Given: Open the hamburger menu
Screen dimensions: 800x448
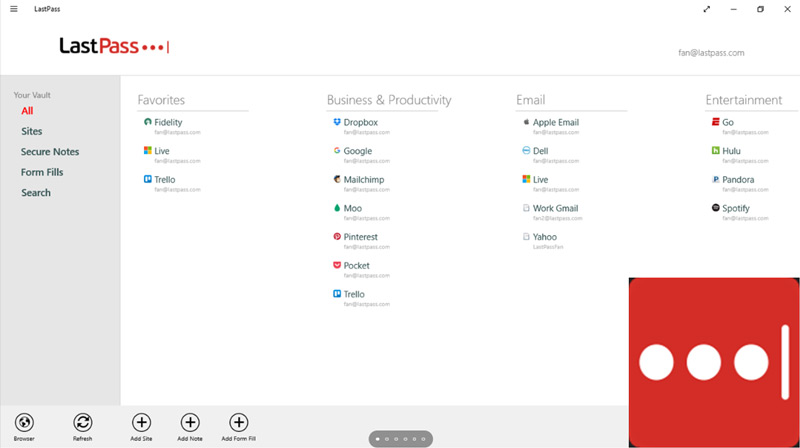Looking at the screenshot, I should point(14,9).
